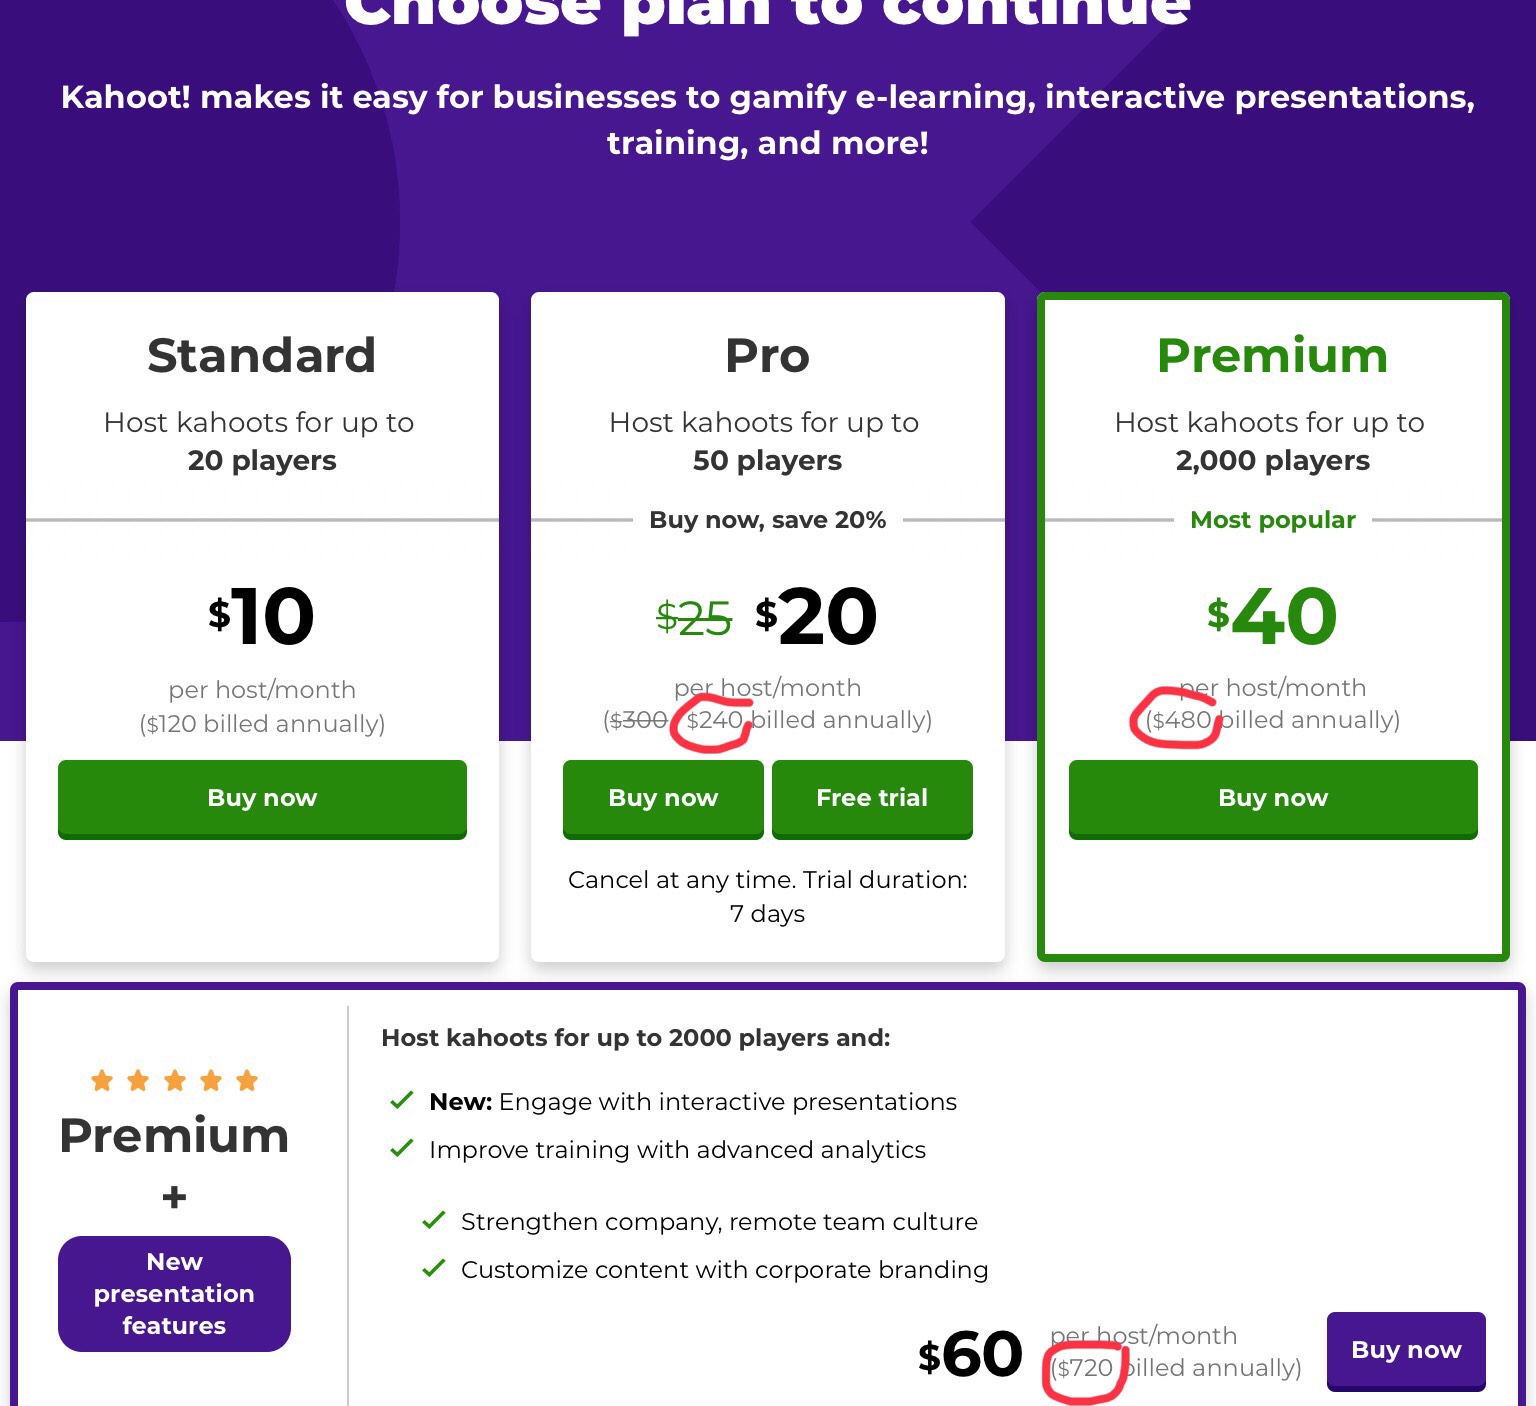Click the green $40 price

[1272, 616]
